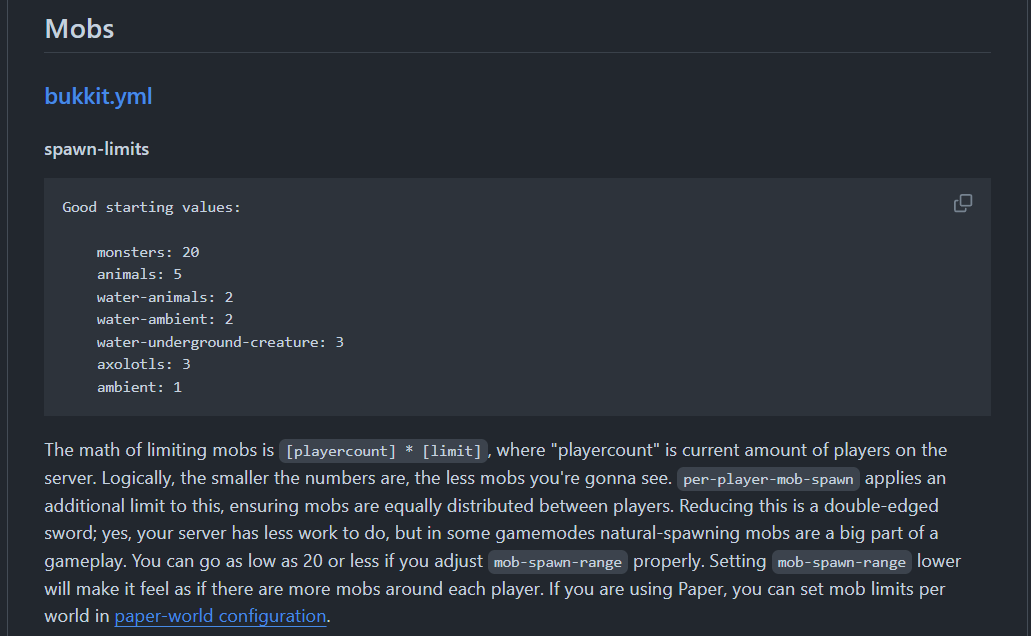Click the spawn-limits subheading

[x=96, y=149]
